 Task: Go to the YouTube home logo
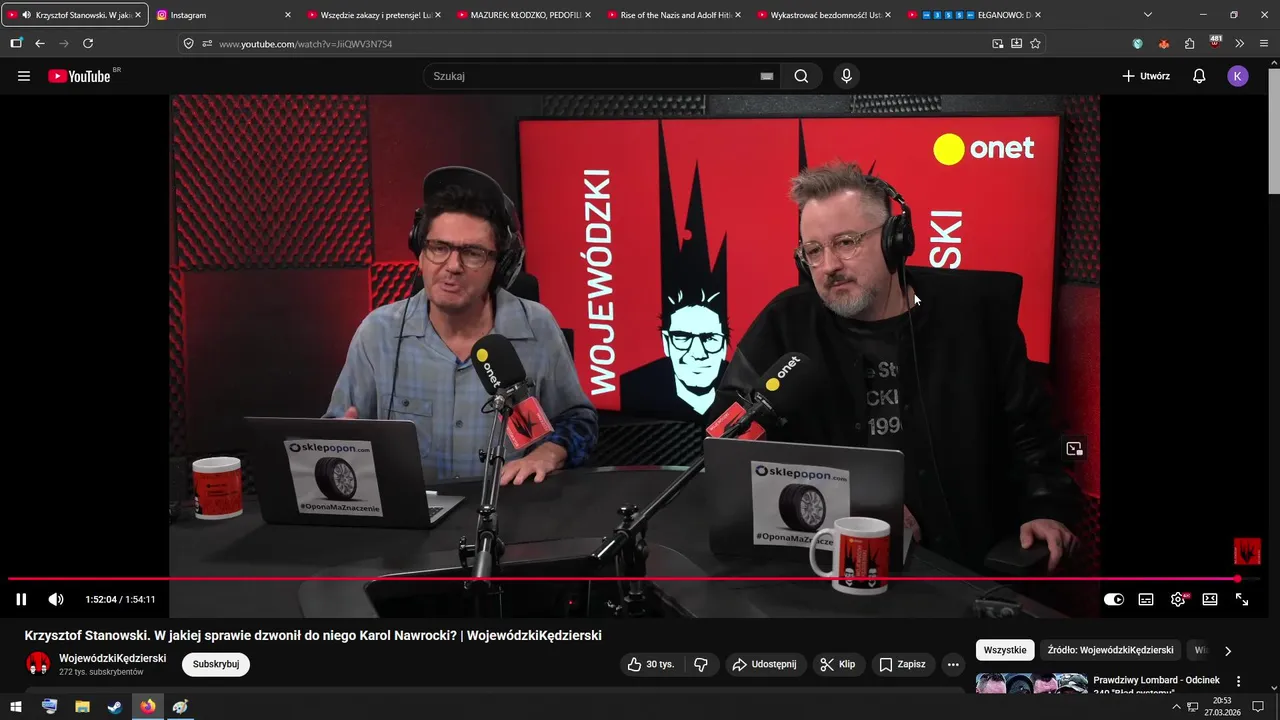79,76
